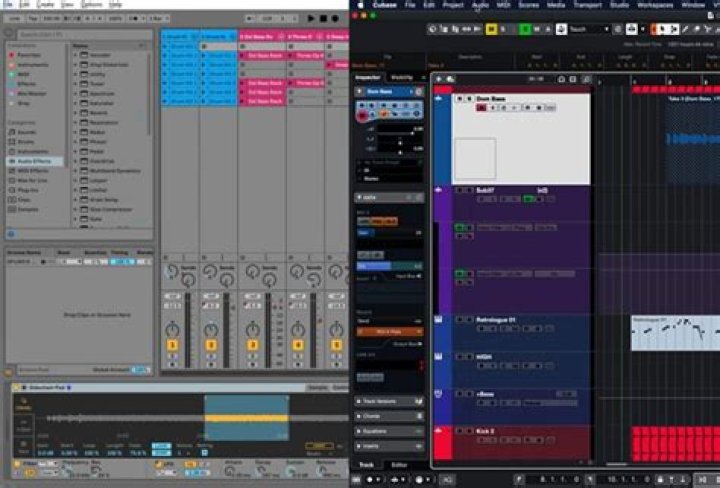720x488 pixels.
Task: Select Drums category in Ableton browser
Action: pos(22,142)
